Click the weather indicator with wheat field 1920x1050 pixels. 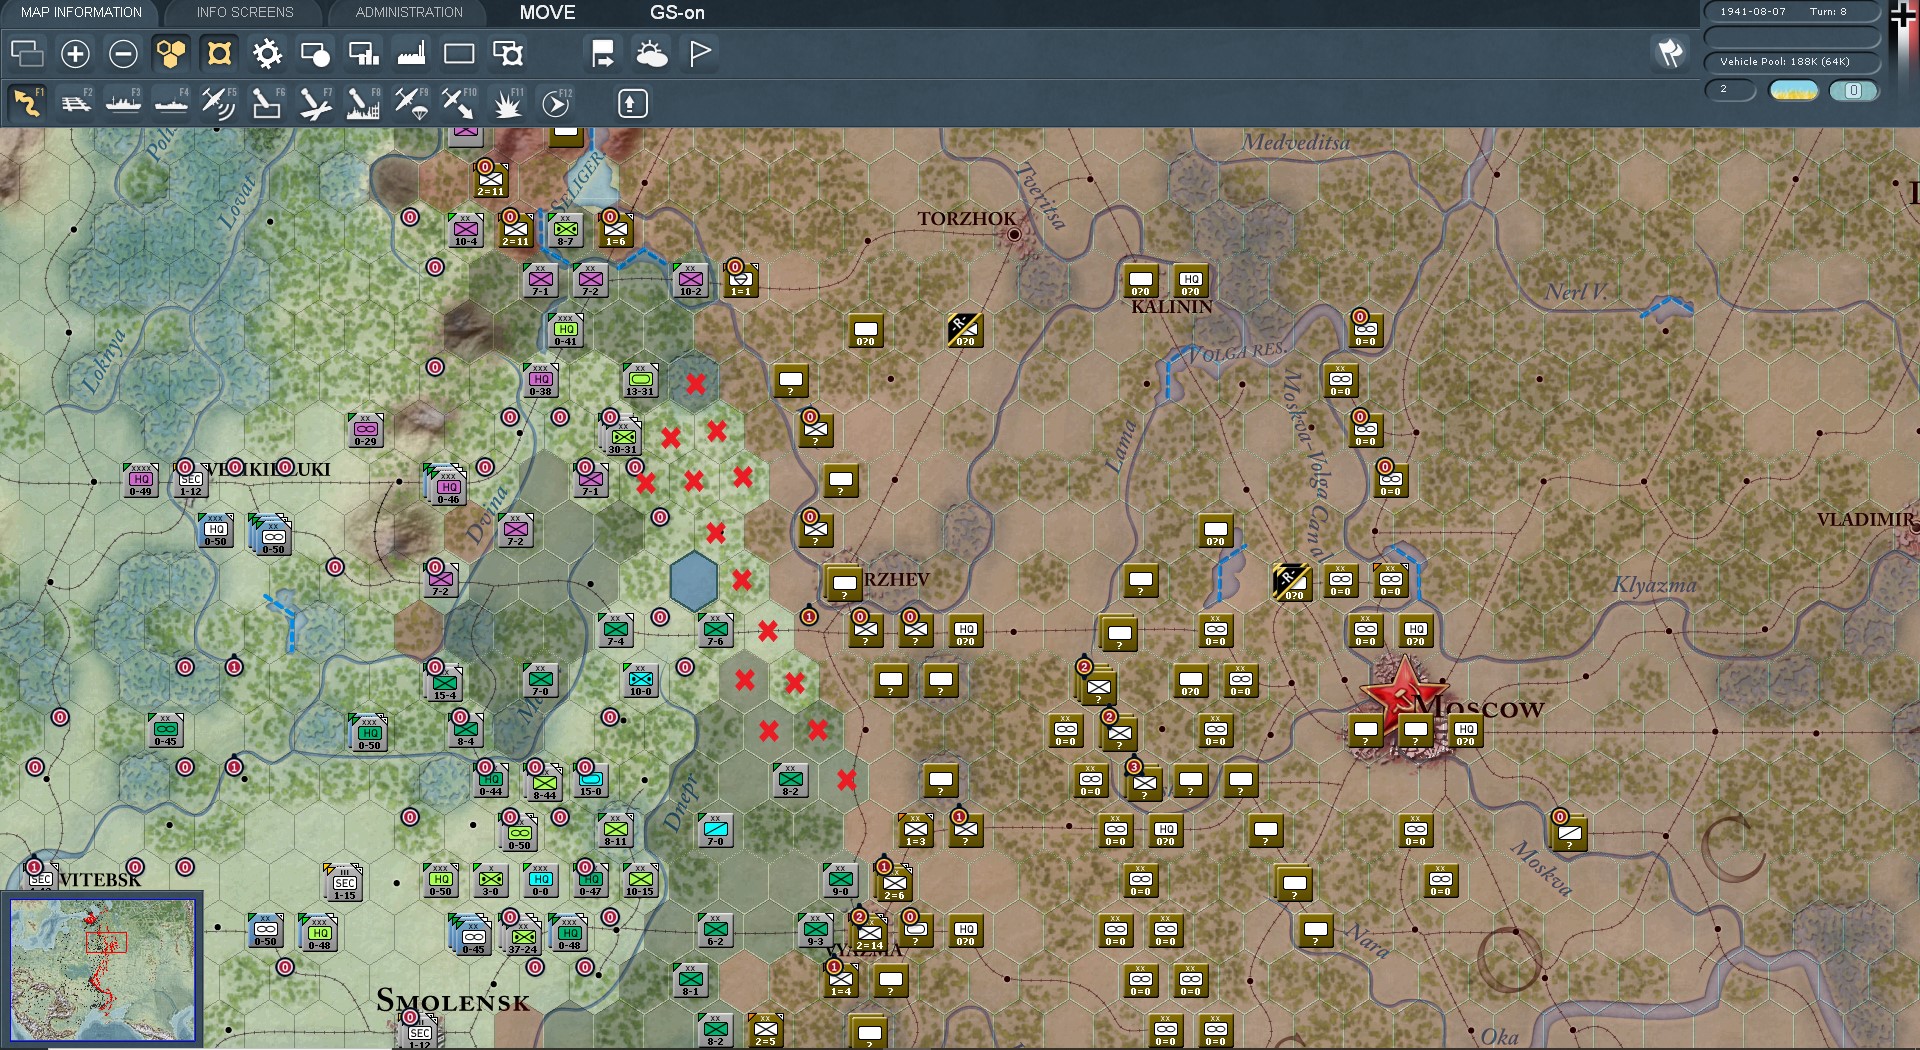[1793, 90]
